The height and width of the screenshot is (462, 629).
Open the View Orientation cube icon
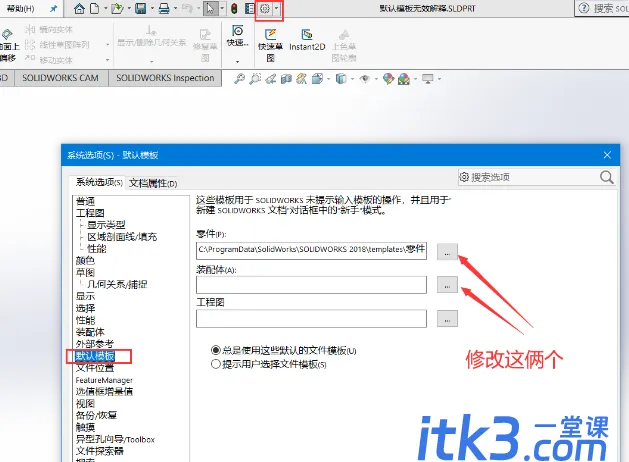pyautogui.click(x=317, y=79)
